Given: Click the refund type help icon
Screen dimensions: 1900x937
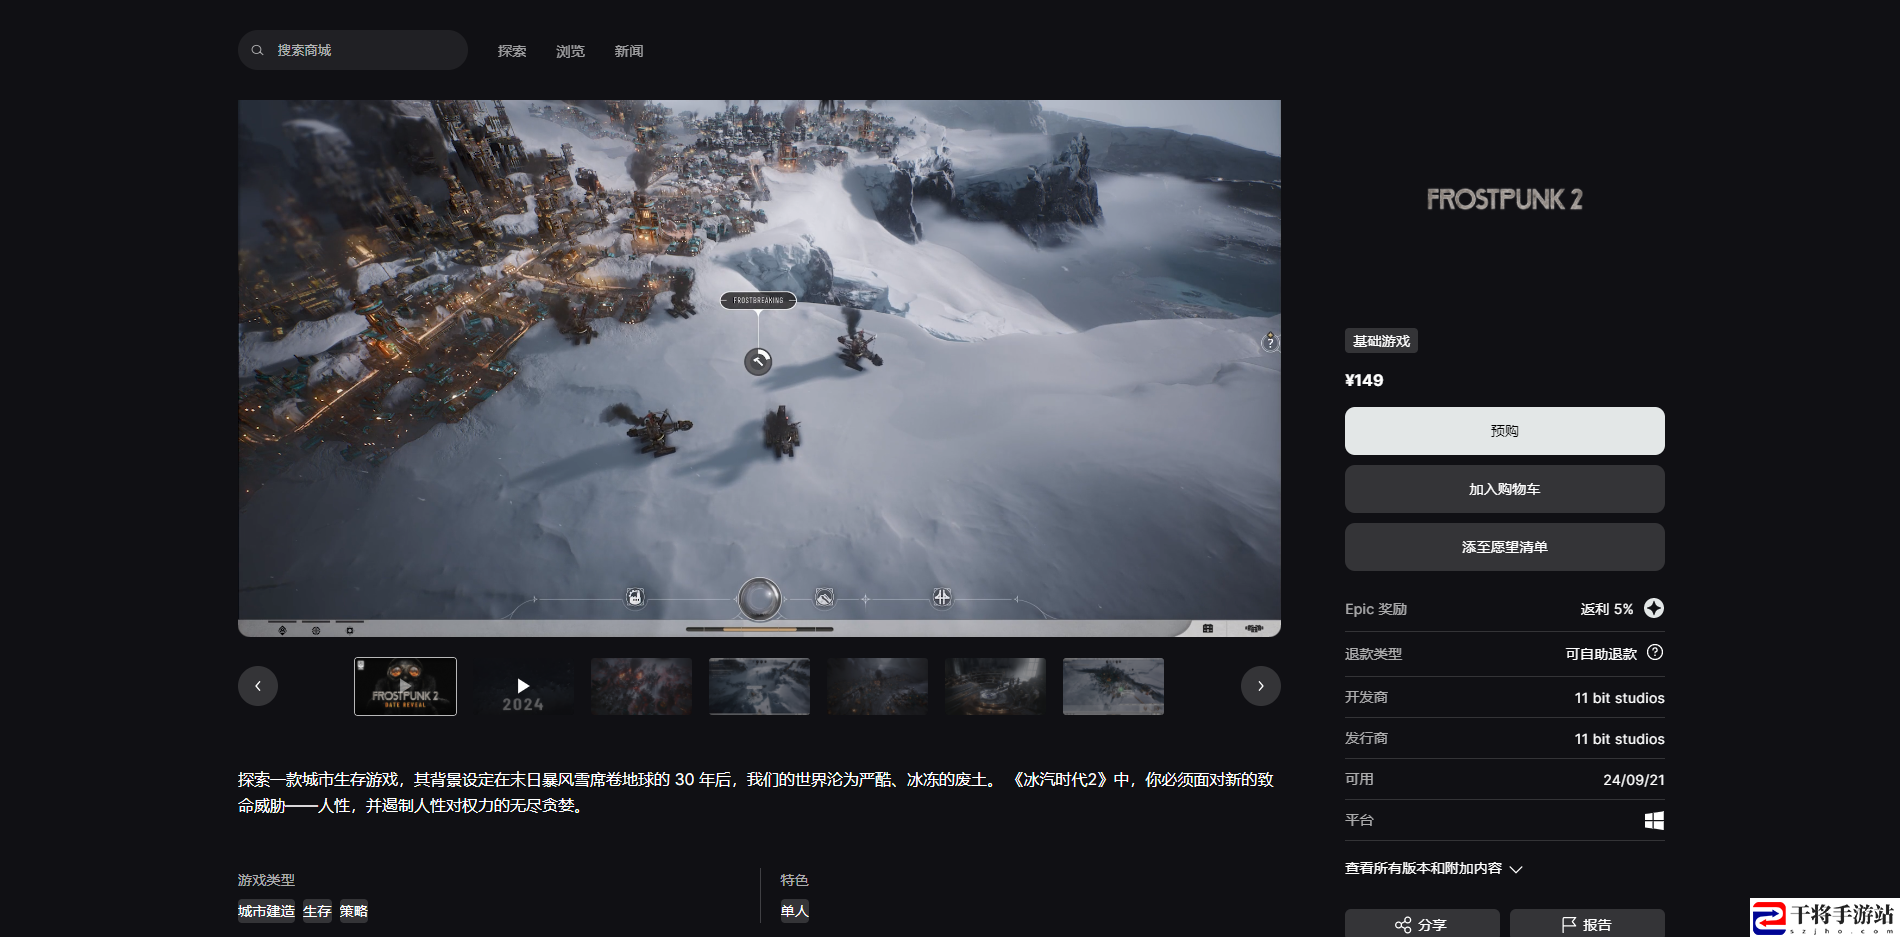Looking at the screenshot, I should click(x=1655, y=652).
